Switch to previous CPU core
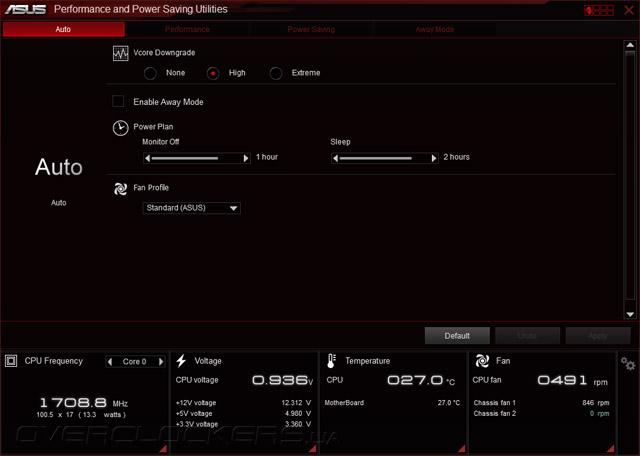Image resolution: width=640 pixels, height=456 pixels. tap(109, 362)
